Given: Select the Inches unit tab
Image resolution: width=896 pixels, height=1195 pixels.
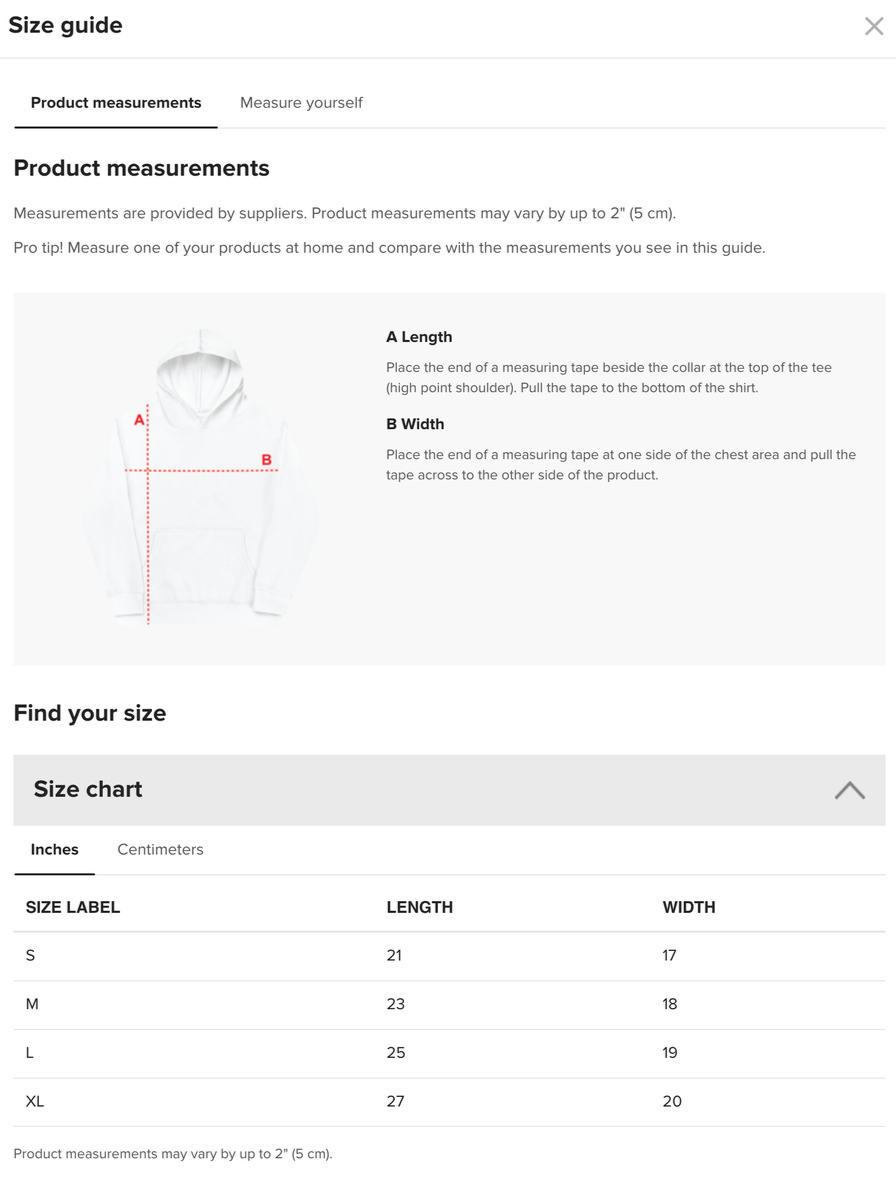Looking at the screenshot, I should [x=54, y=850].
